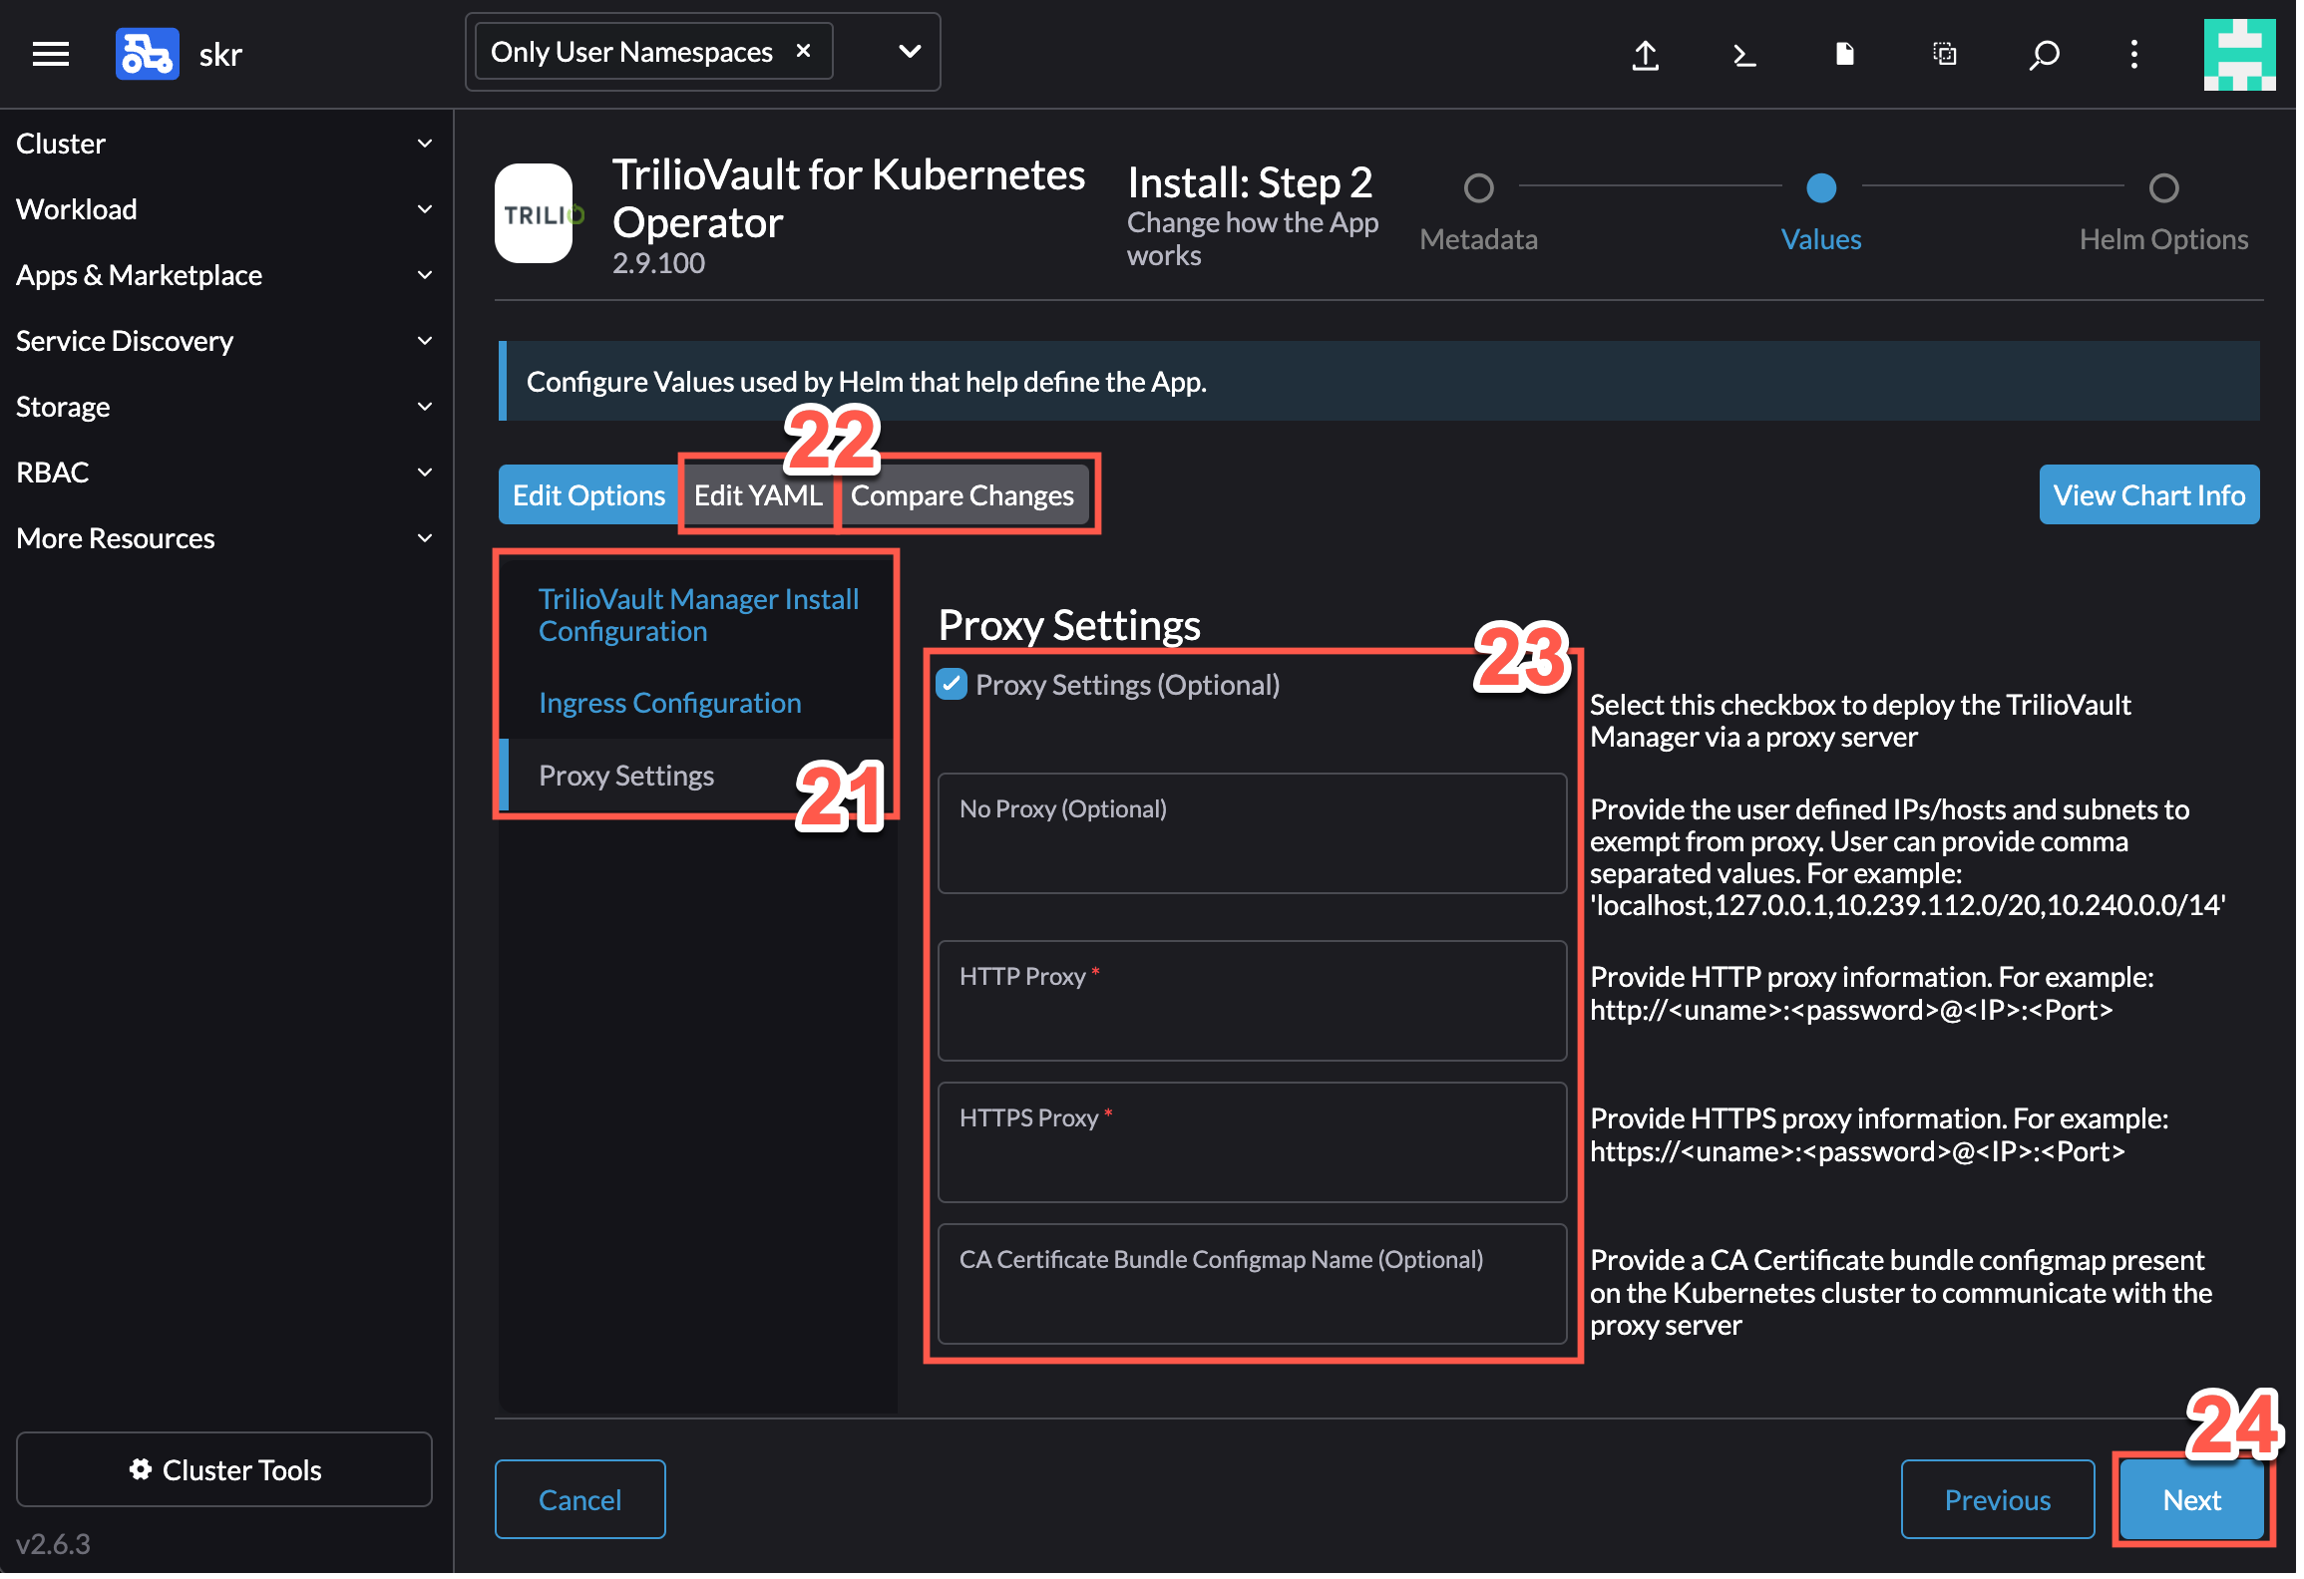Click the Import YAML upload icon
Viewport: 2304px width, 1579px height.
pyautogui.click(x=1645, y=54)
